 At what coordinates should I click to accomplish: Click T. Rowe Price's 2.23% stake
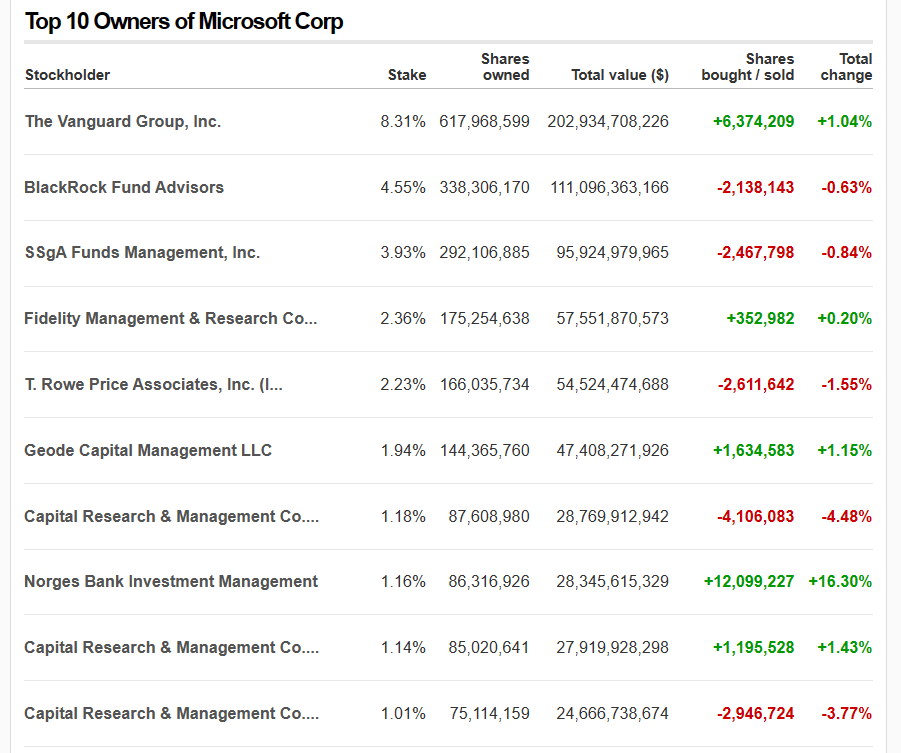click(x=403, y=384)
